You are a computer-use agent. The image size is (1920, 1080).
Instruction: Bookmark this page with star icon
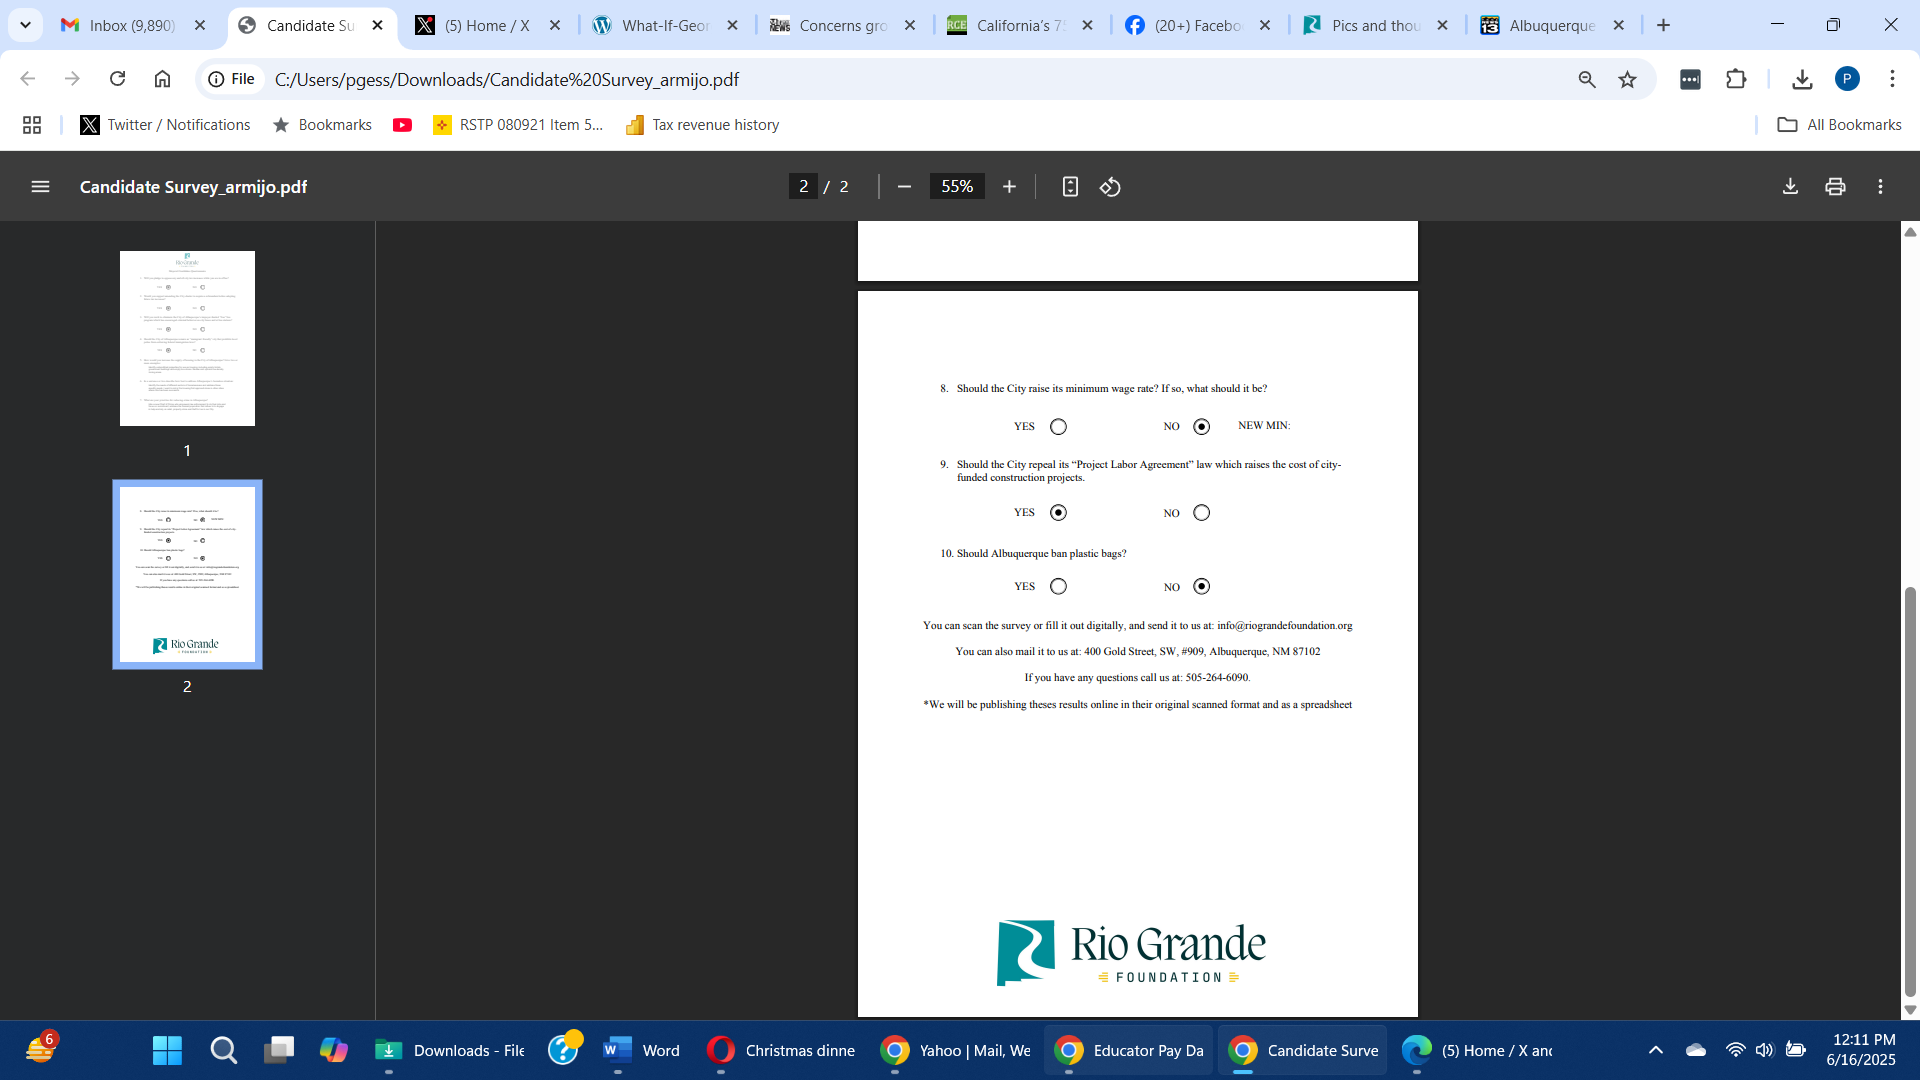1628,79
